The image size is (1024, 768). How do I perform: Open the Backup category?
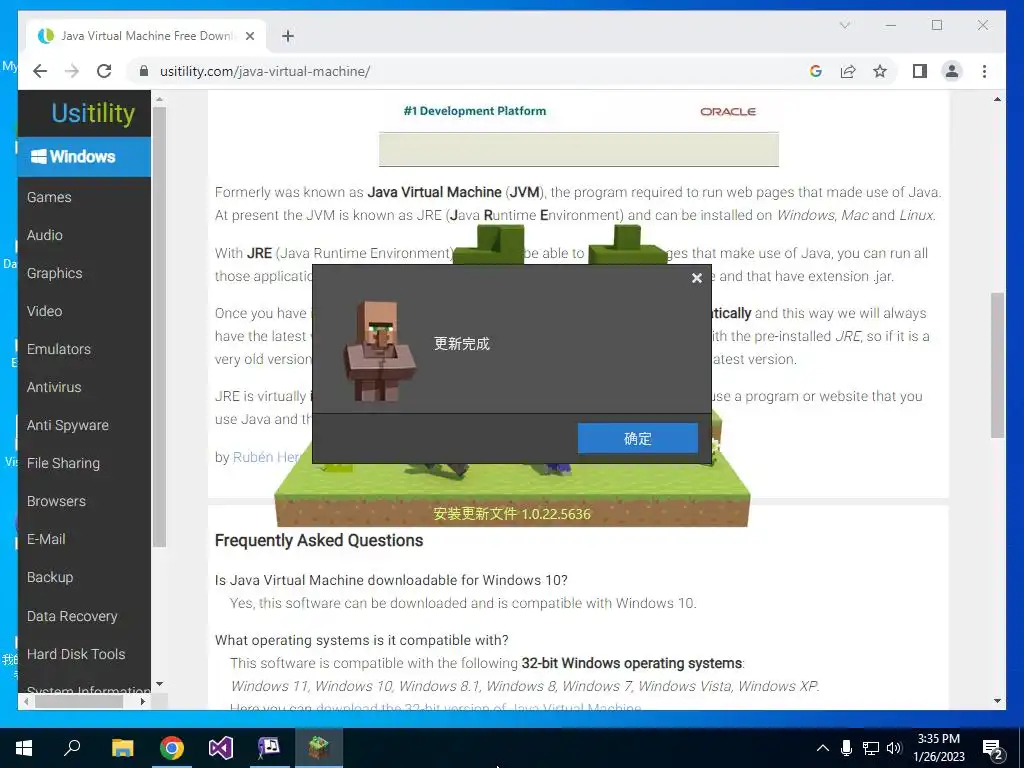point(50,577)
